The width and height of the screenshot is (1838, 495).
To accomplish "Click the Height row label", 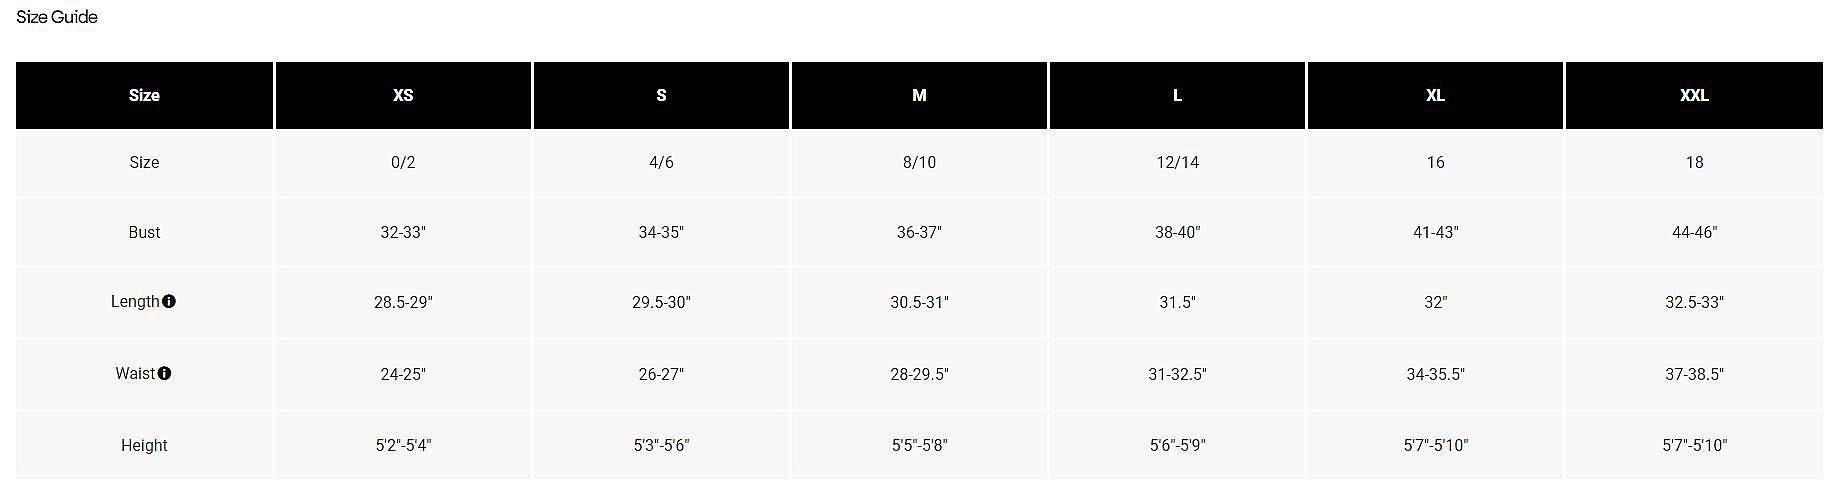I will [x=144, y=445].
